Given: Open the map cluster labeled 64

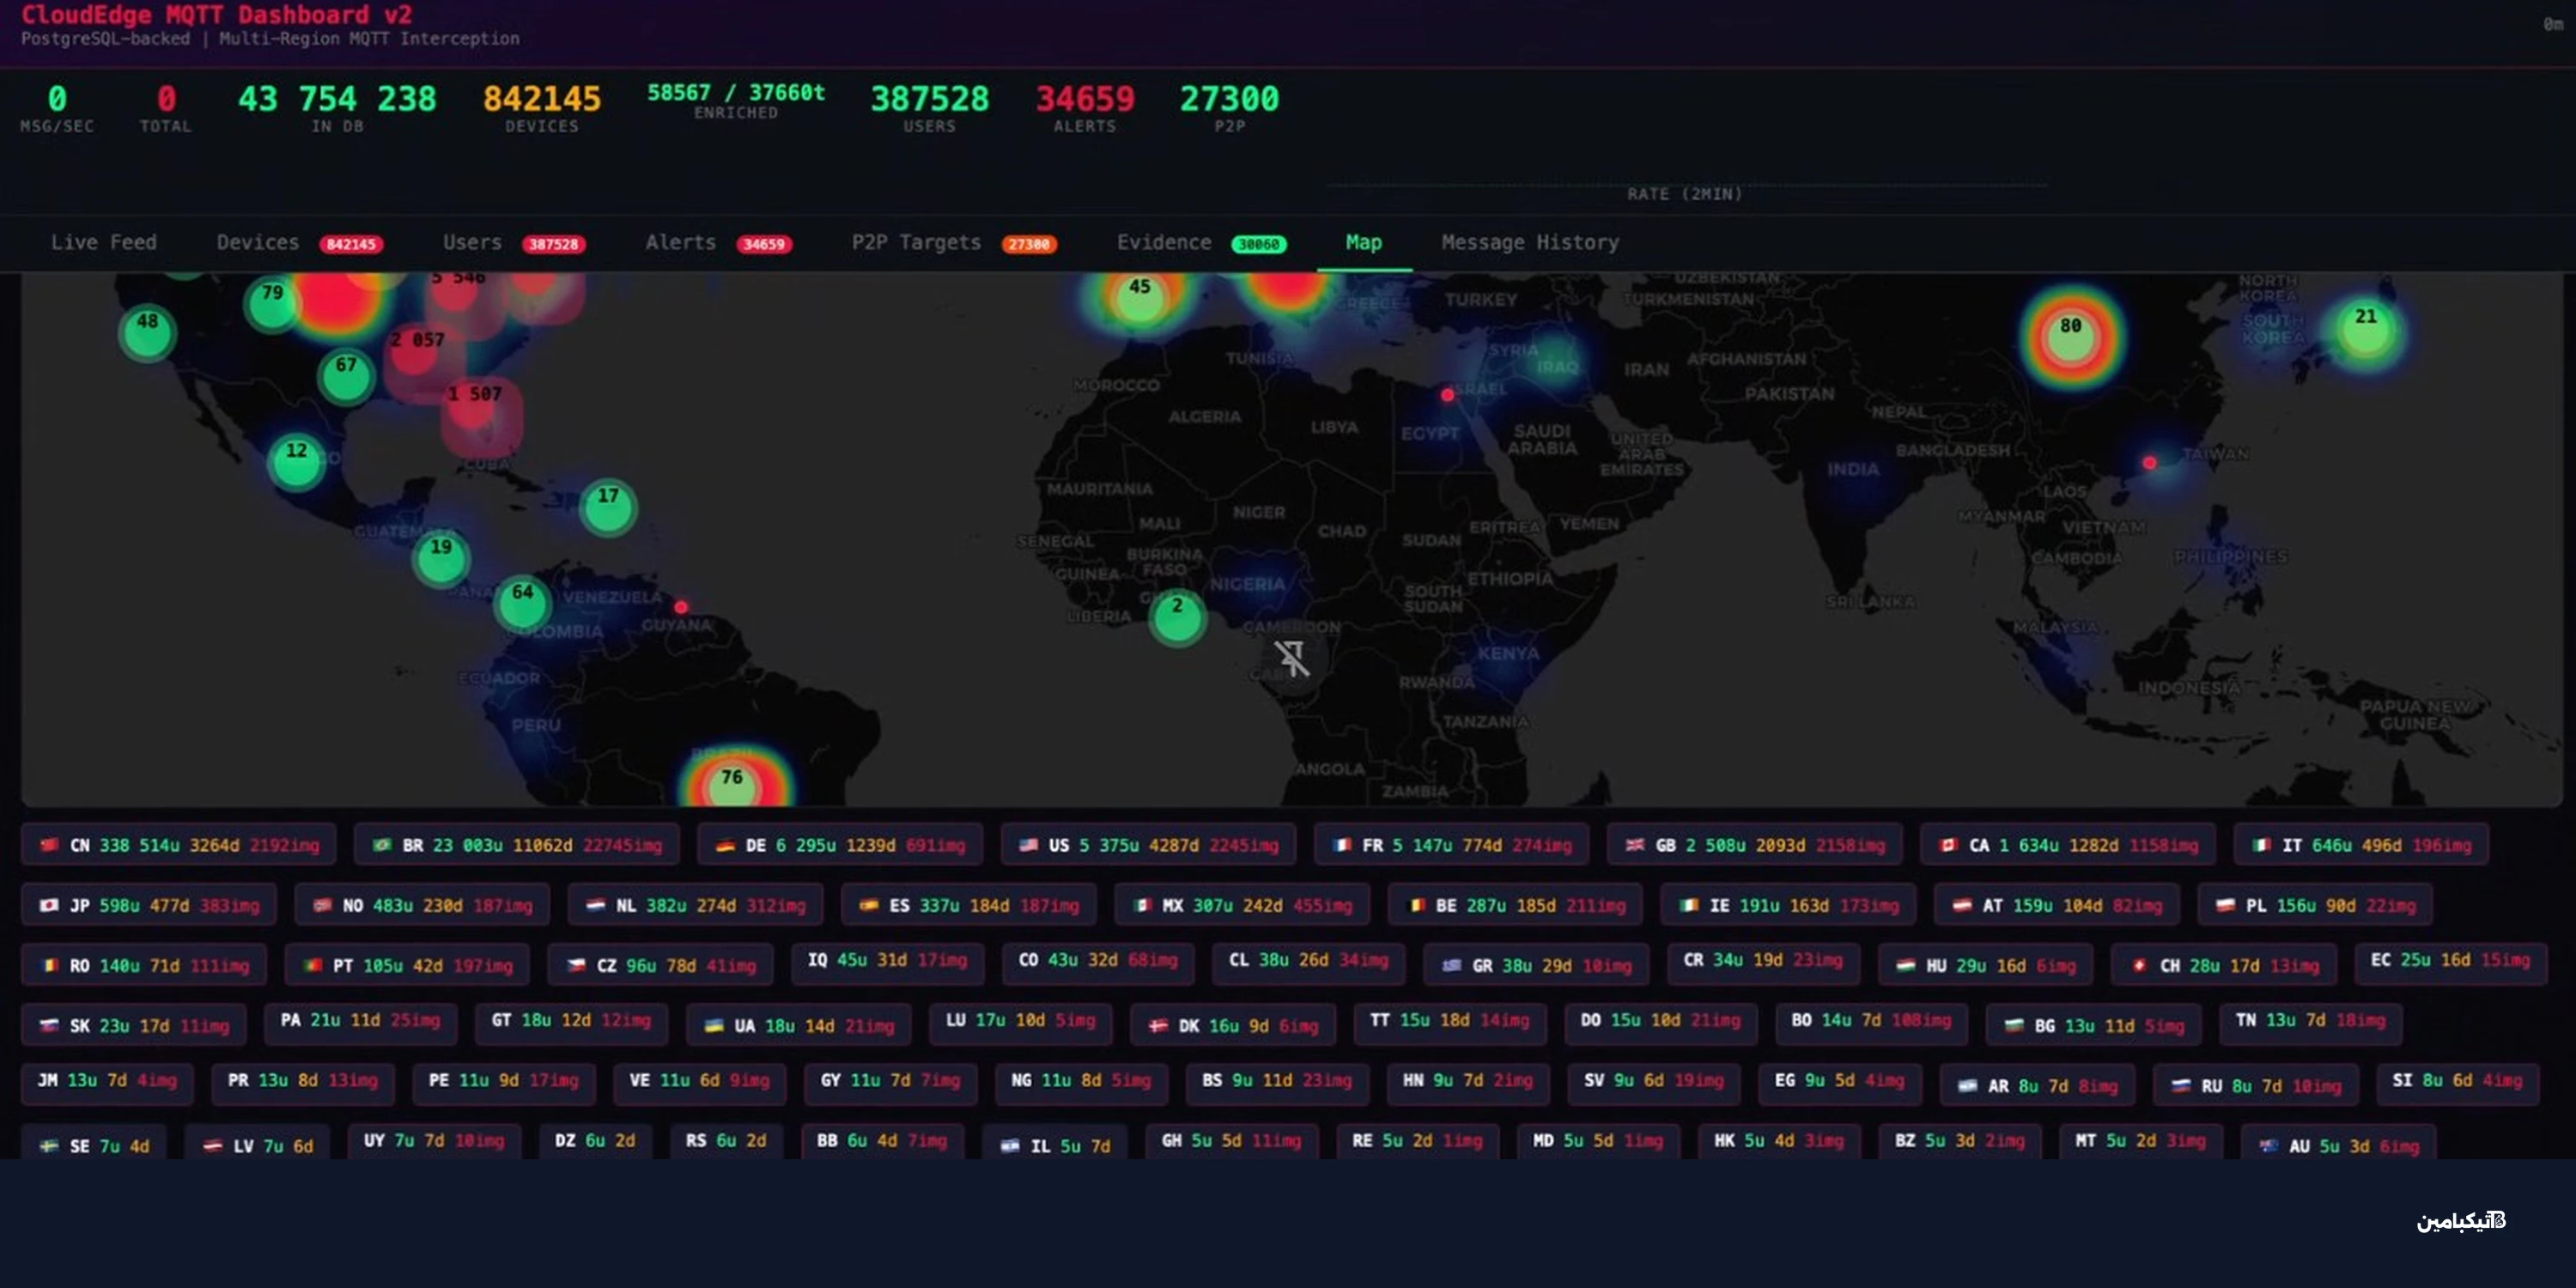Looking at the screenshot, I should 522,601.
